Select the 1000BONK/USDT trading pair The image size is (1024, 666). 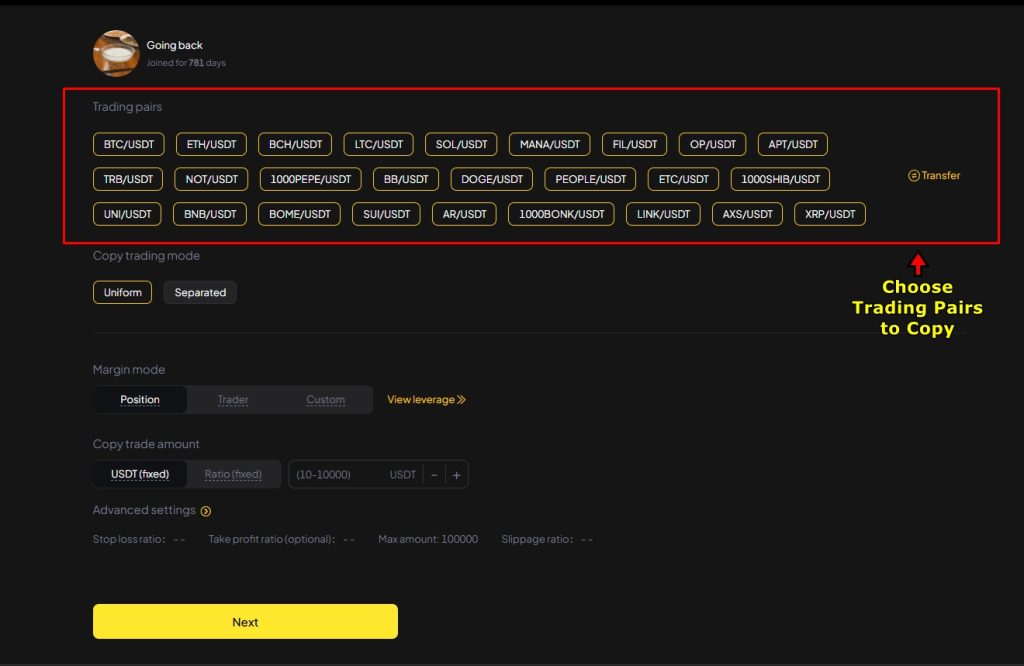[x=560, y=214]
